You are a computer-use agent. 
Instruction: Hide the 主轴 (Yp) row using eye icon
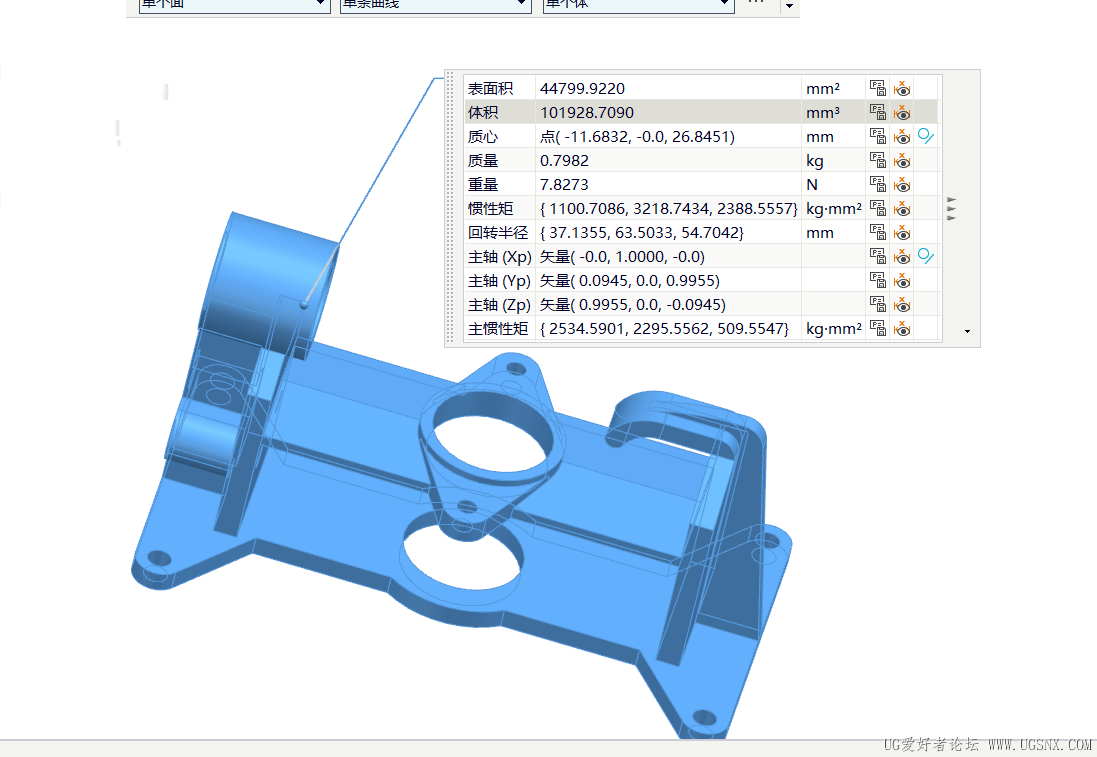point(902,280)
